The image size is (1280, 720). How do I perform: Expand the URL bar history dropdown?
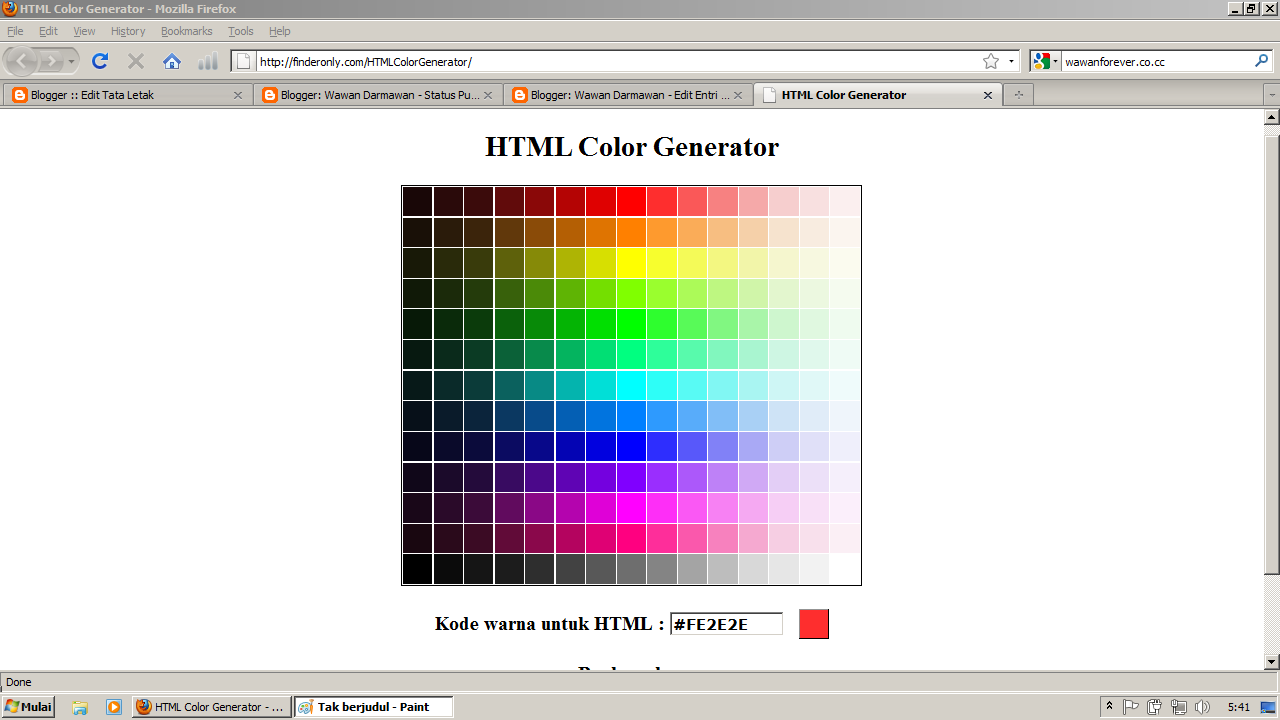[1011, 61]
